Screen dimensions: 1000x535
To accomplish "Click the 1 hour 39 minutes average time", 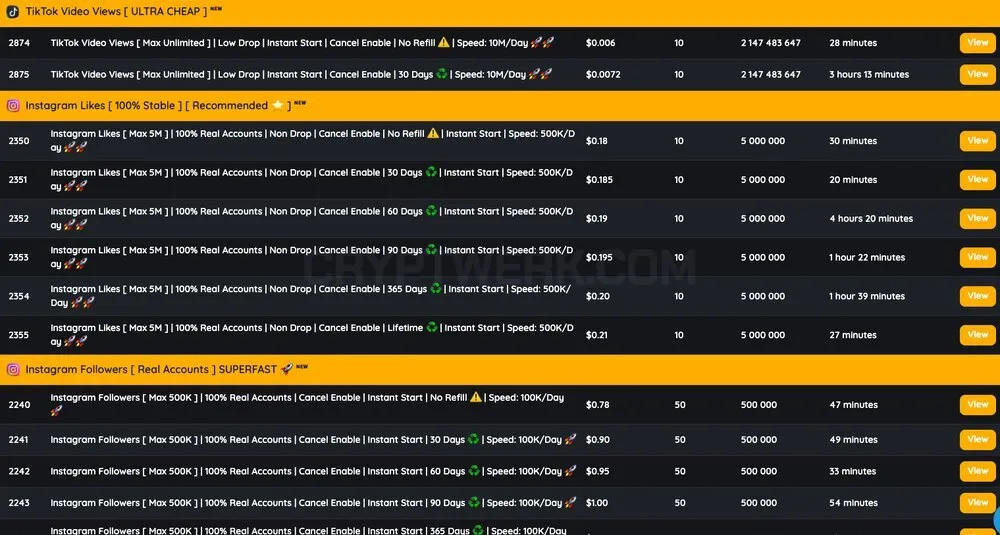I will tap(867, 297).
